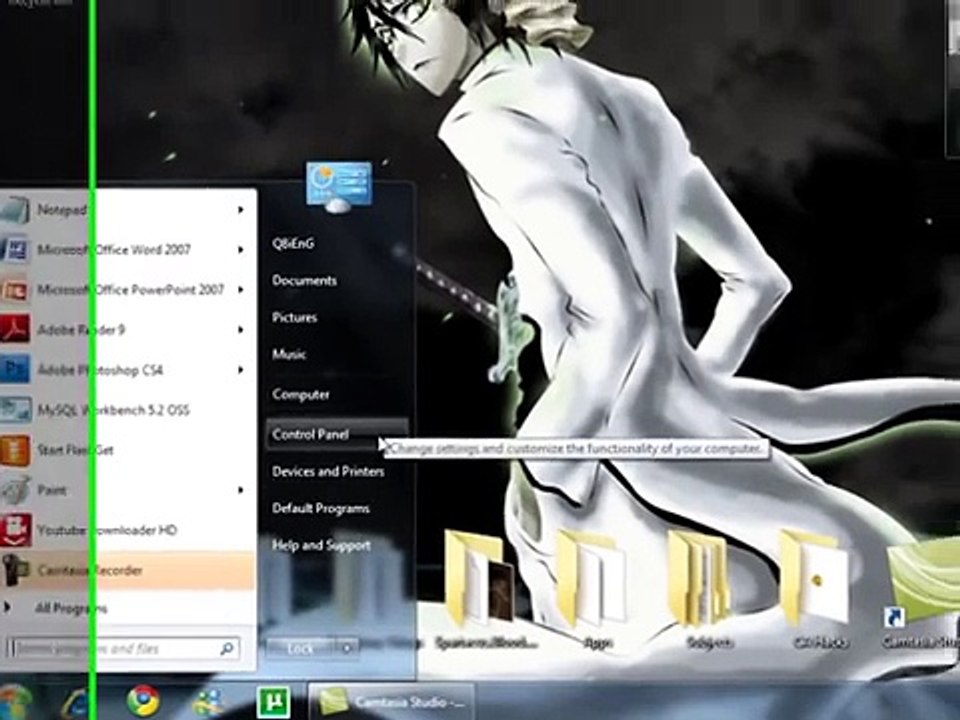Open the Apps desktop folder
Image resolution: width=960 pixels, height=720 pixels.
594,588
